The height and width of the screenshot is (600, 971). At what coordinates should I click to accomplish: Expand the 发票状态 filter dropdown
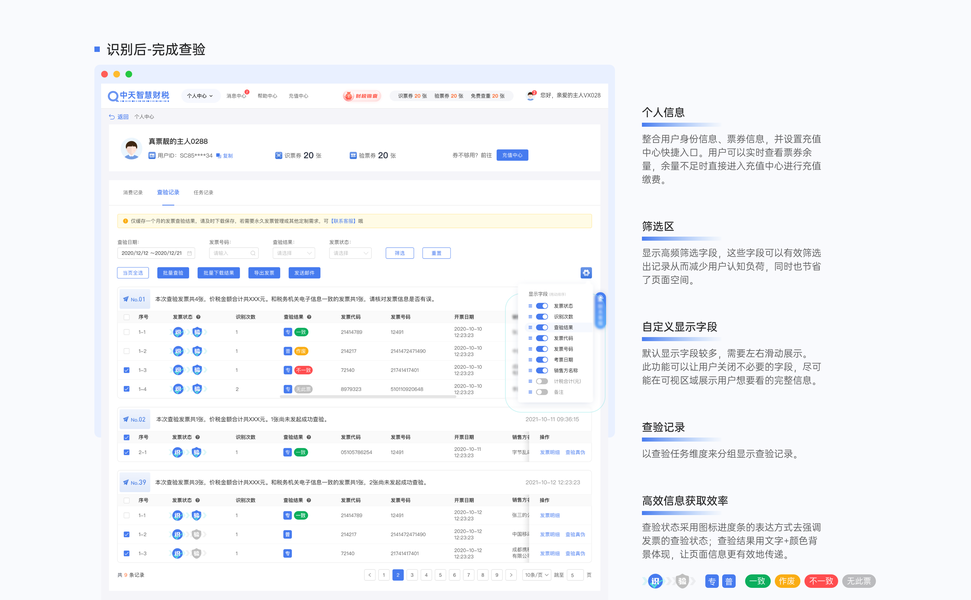point(350,253)
